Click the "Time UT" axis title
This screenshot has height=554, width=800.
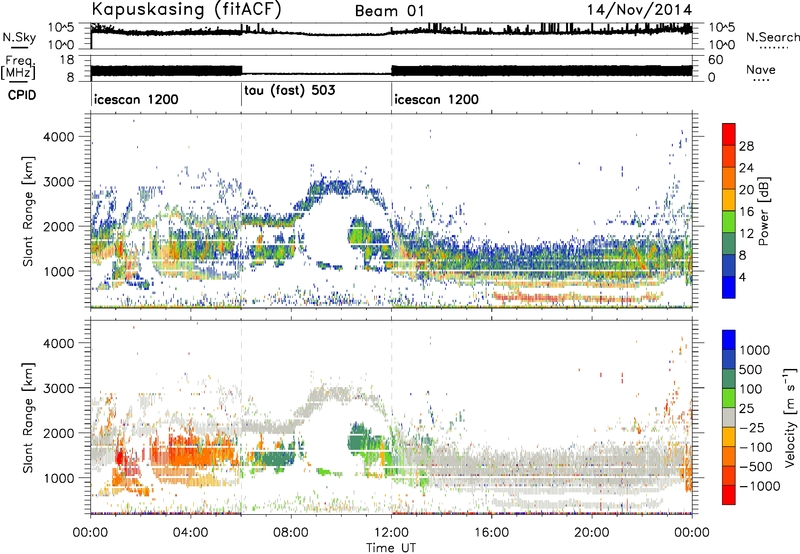[391, 548]
